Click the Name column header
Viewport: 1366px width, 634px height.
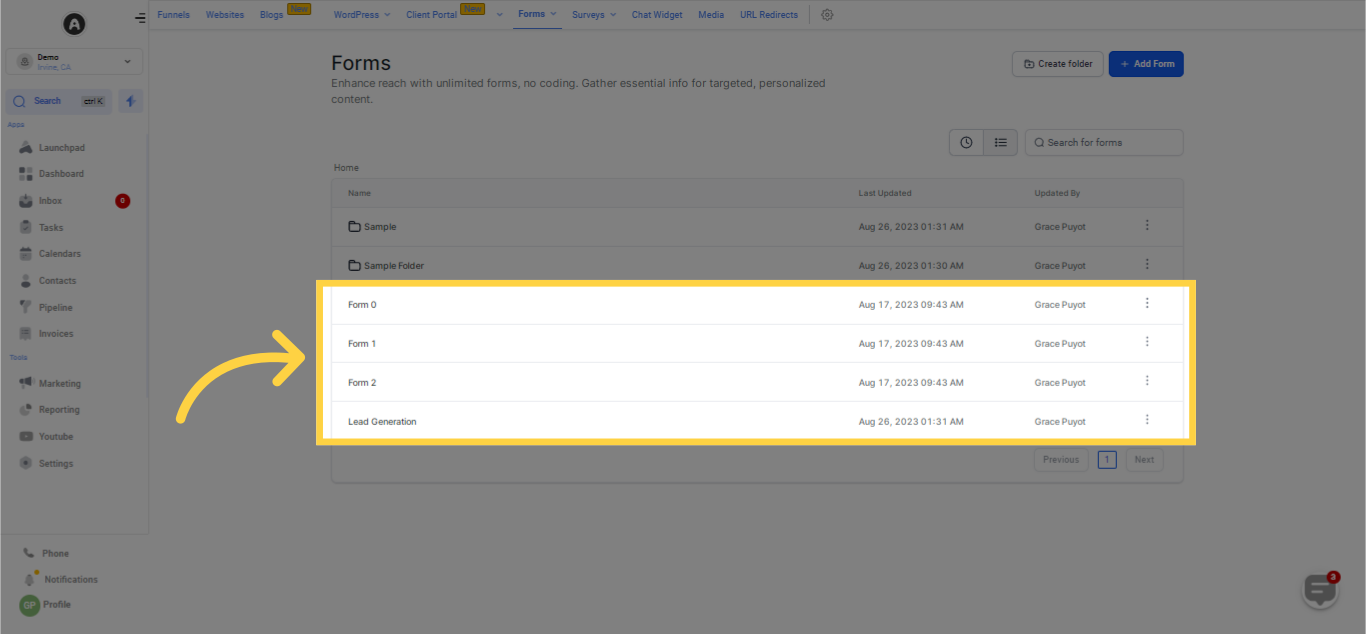point(359,193)
